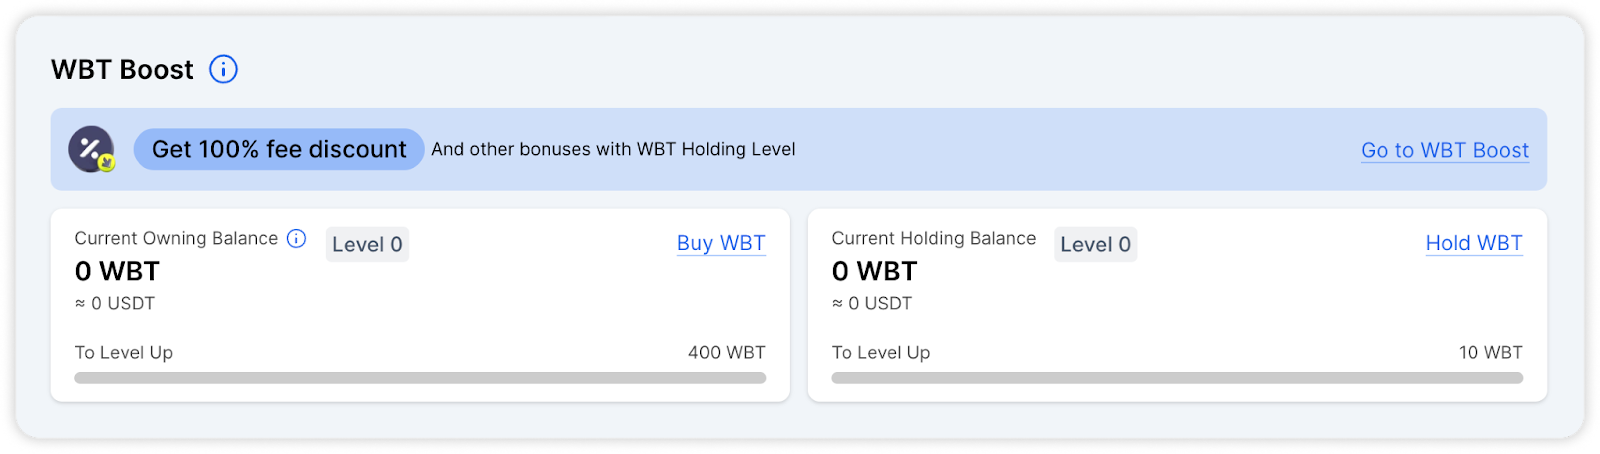The height and width of the screenshot is (454, 1600).
Task: Open the Go to WBT Boost link
Action: pyautogui.click(x=1445, y=150)
